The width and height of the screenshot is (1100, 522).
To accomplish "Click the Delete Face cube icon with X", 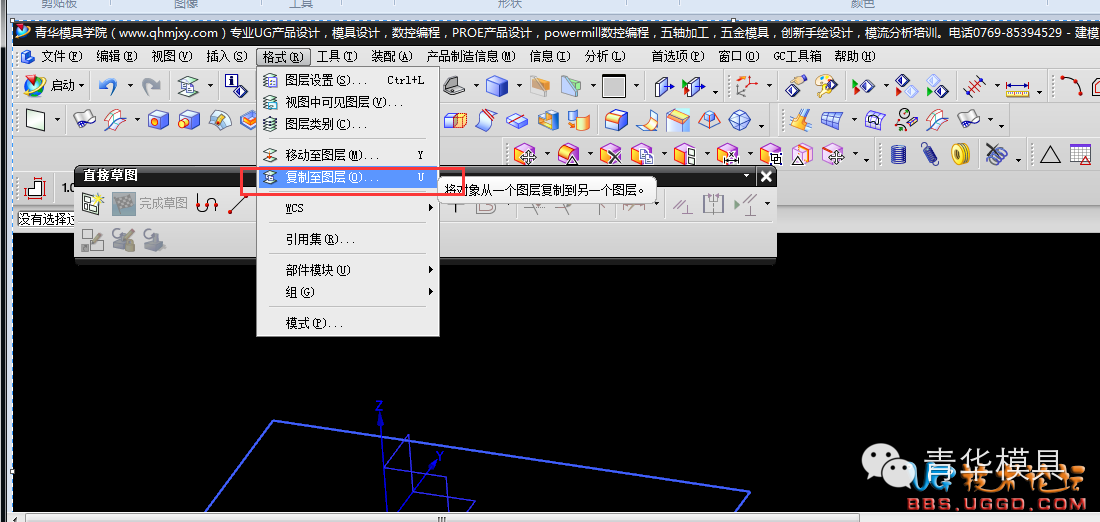I will 610,154.
